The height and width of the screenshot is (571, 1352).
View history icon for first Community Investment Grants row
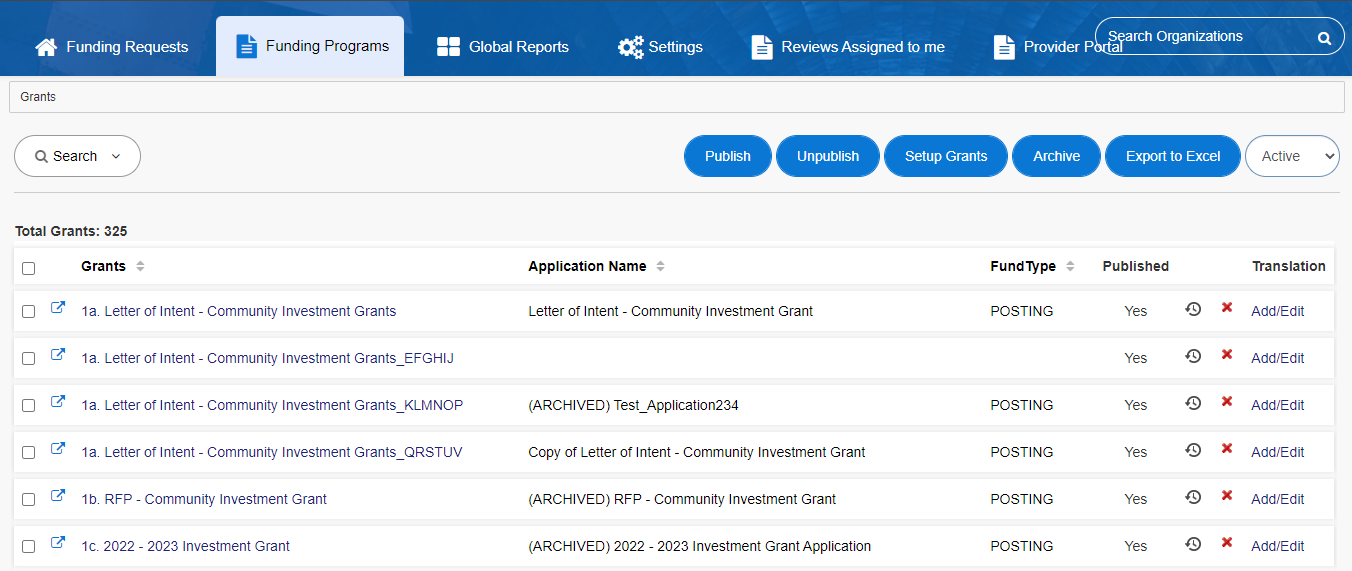coord(1193,310)
